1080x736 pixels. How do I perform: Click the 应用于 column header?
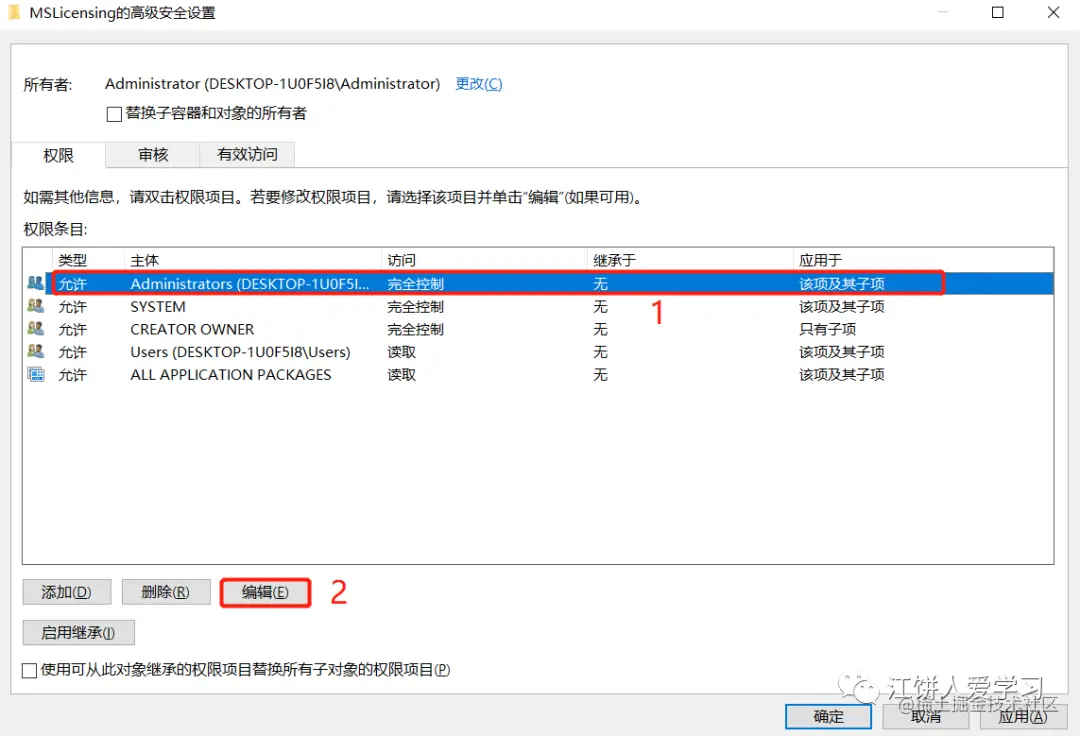(x=923, y=260)
